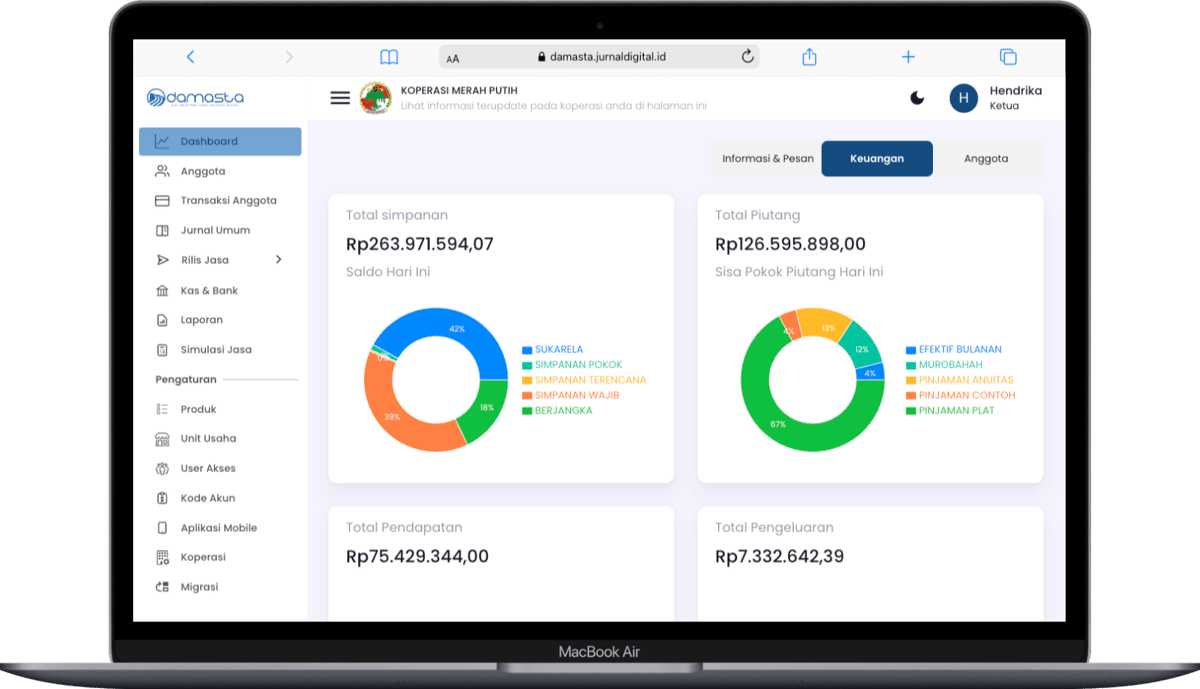Click the Koperasi Merah Putih logo

pos(376,98)
